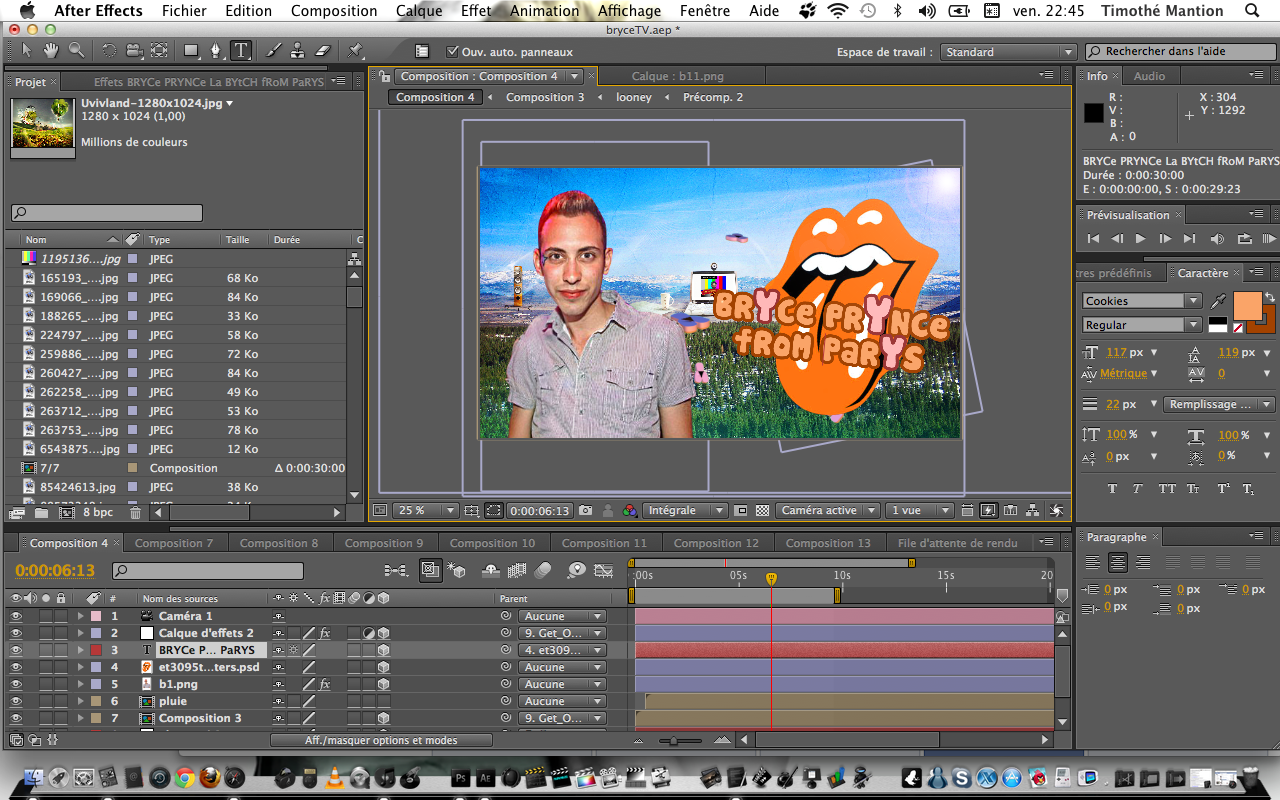Select the Horizontal Type tool
The height and width of the screenshot is (800, 1280).
[x=240, y=50]
